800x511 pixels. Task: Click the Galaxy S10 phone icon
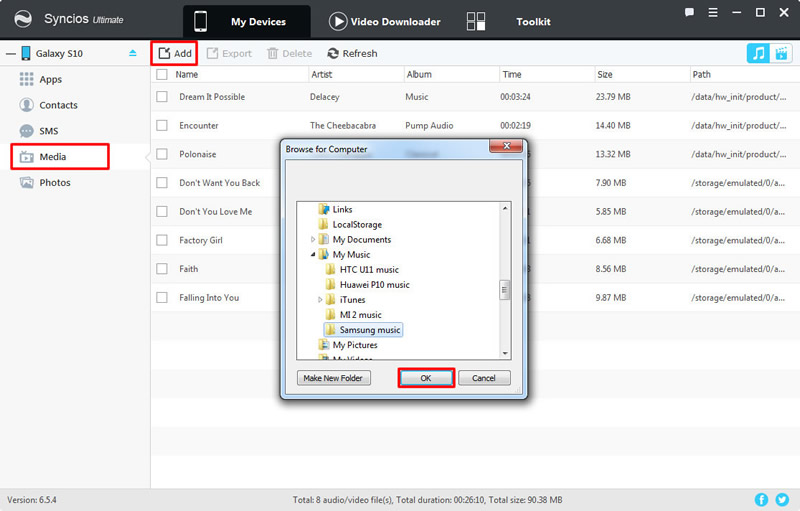(x=26, y=53)
